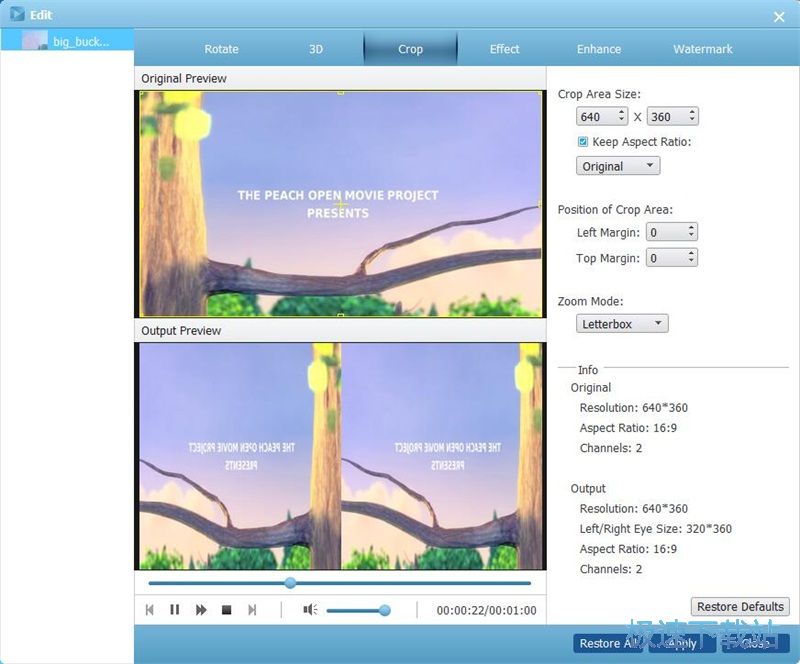Decrease crop area height value
The image size is (800, 664).
[692, 120]
